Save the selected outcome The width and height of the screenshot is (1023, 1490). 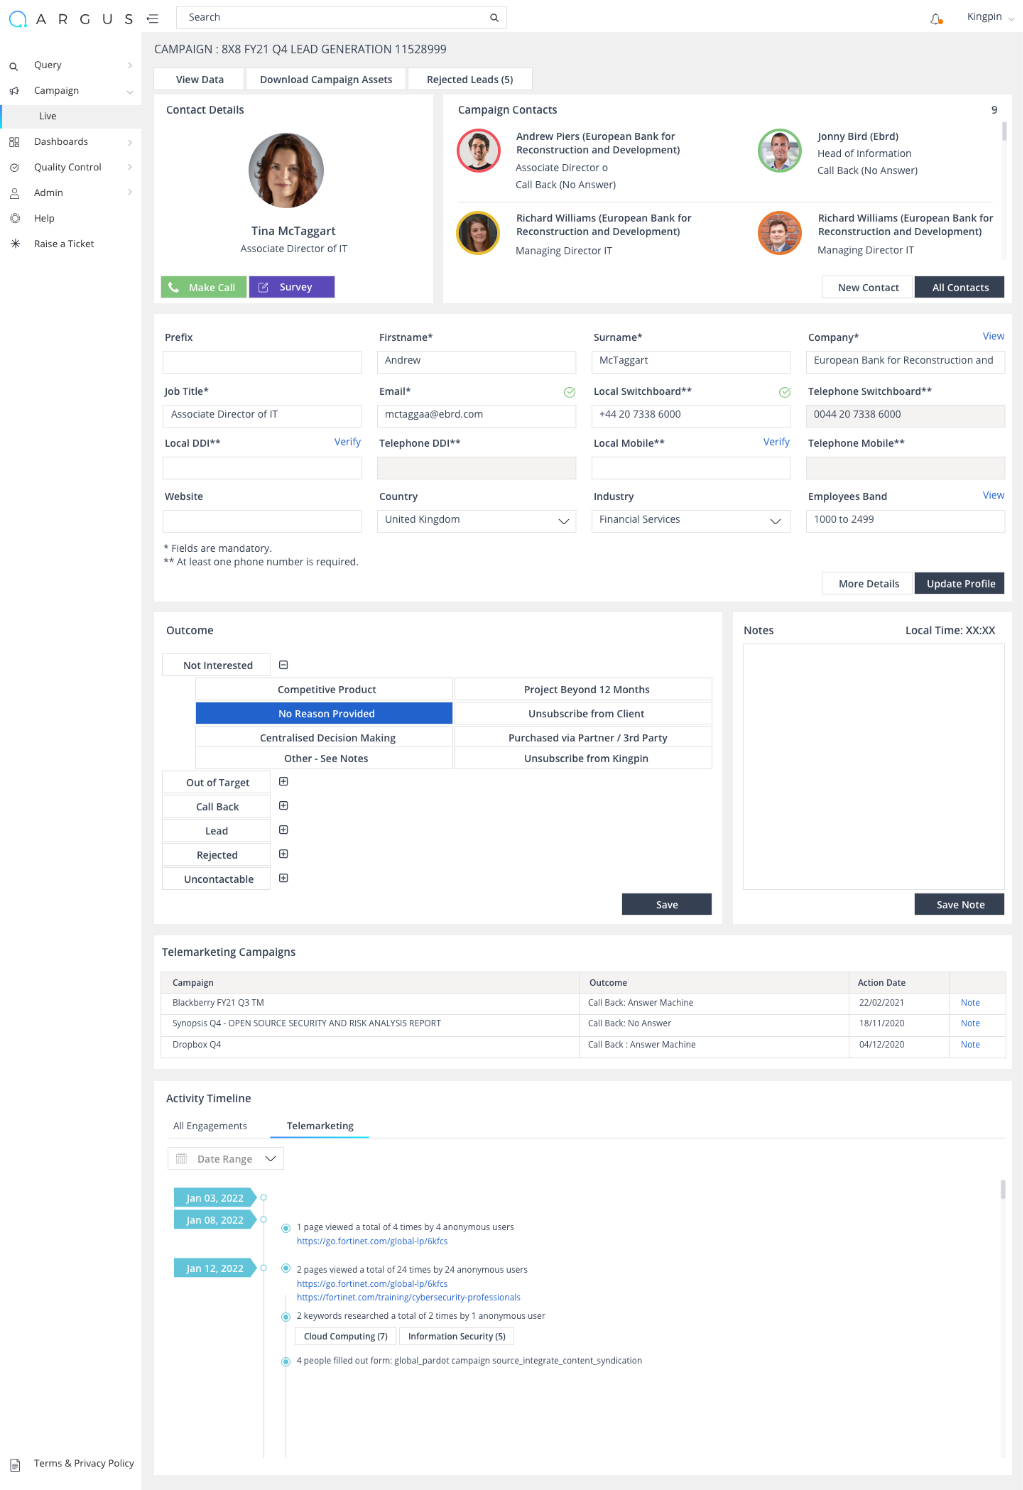[667, 905]
